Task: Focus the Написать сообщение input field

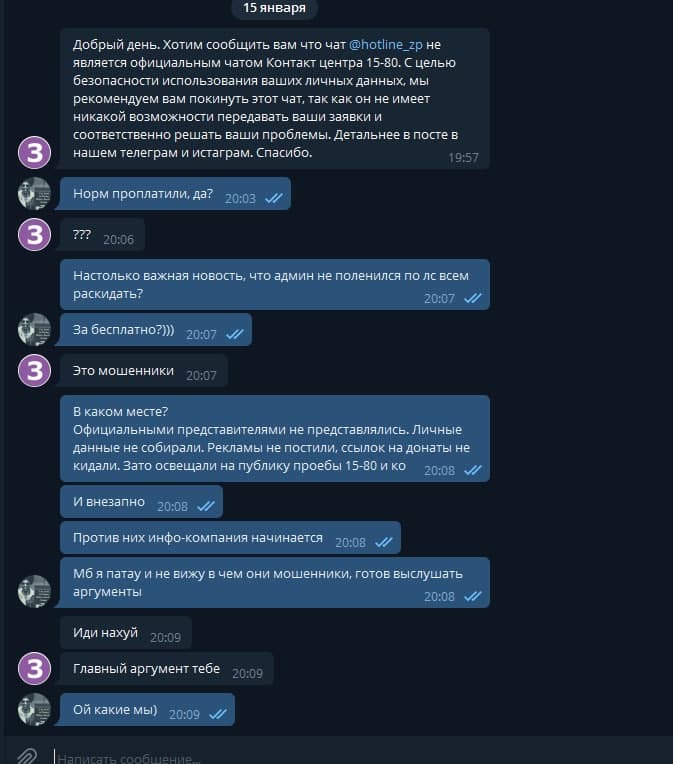Action: click(x=341, y=757)
